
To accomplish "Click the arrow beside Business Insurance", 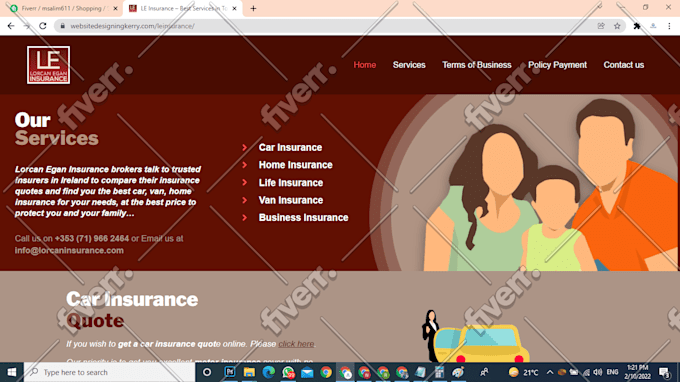I will tap(245, 217).
